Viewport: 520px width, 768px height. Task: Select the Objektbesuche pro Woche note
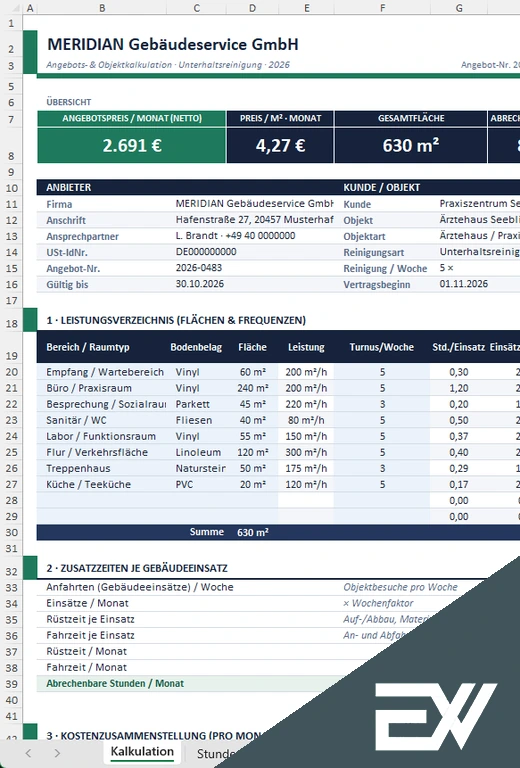click(400, 587)
